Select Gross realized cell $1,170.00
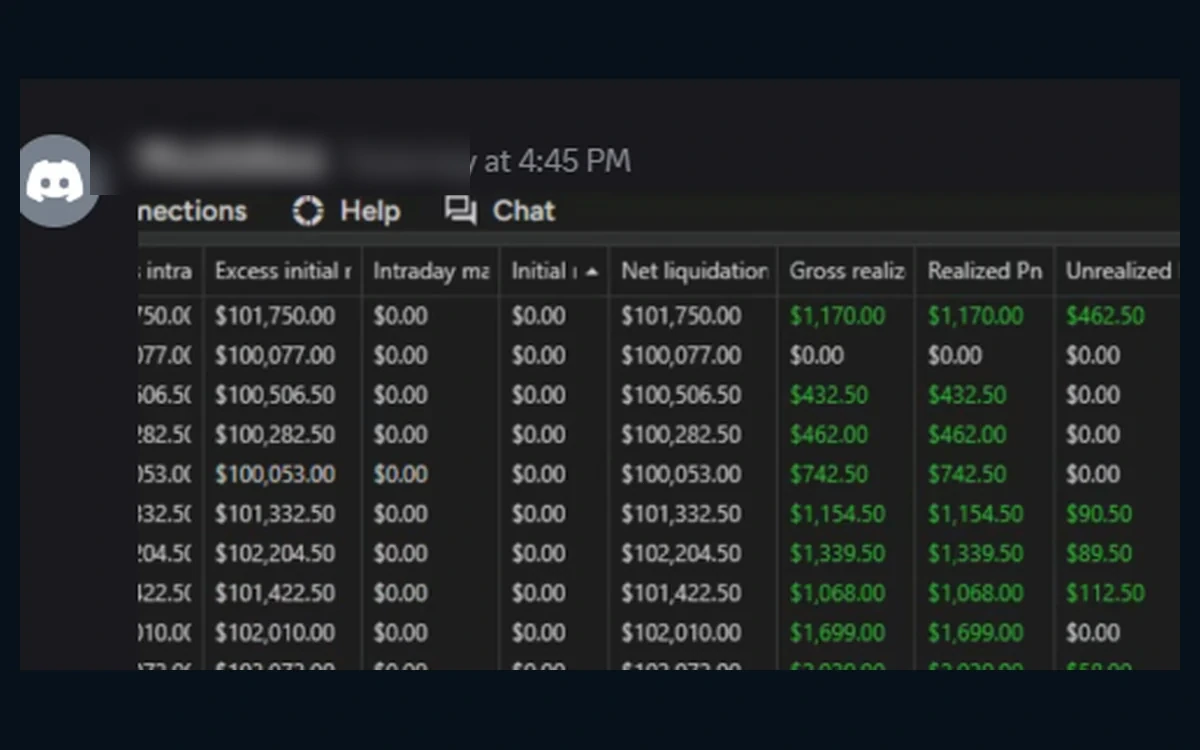The height and width of the screenshot is (750, 1200). [838, 316]
